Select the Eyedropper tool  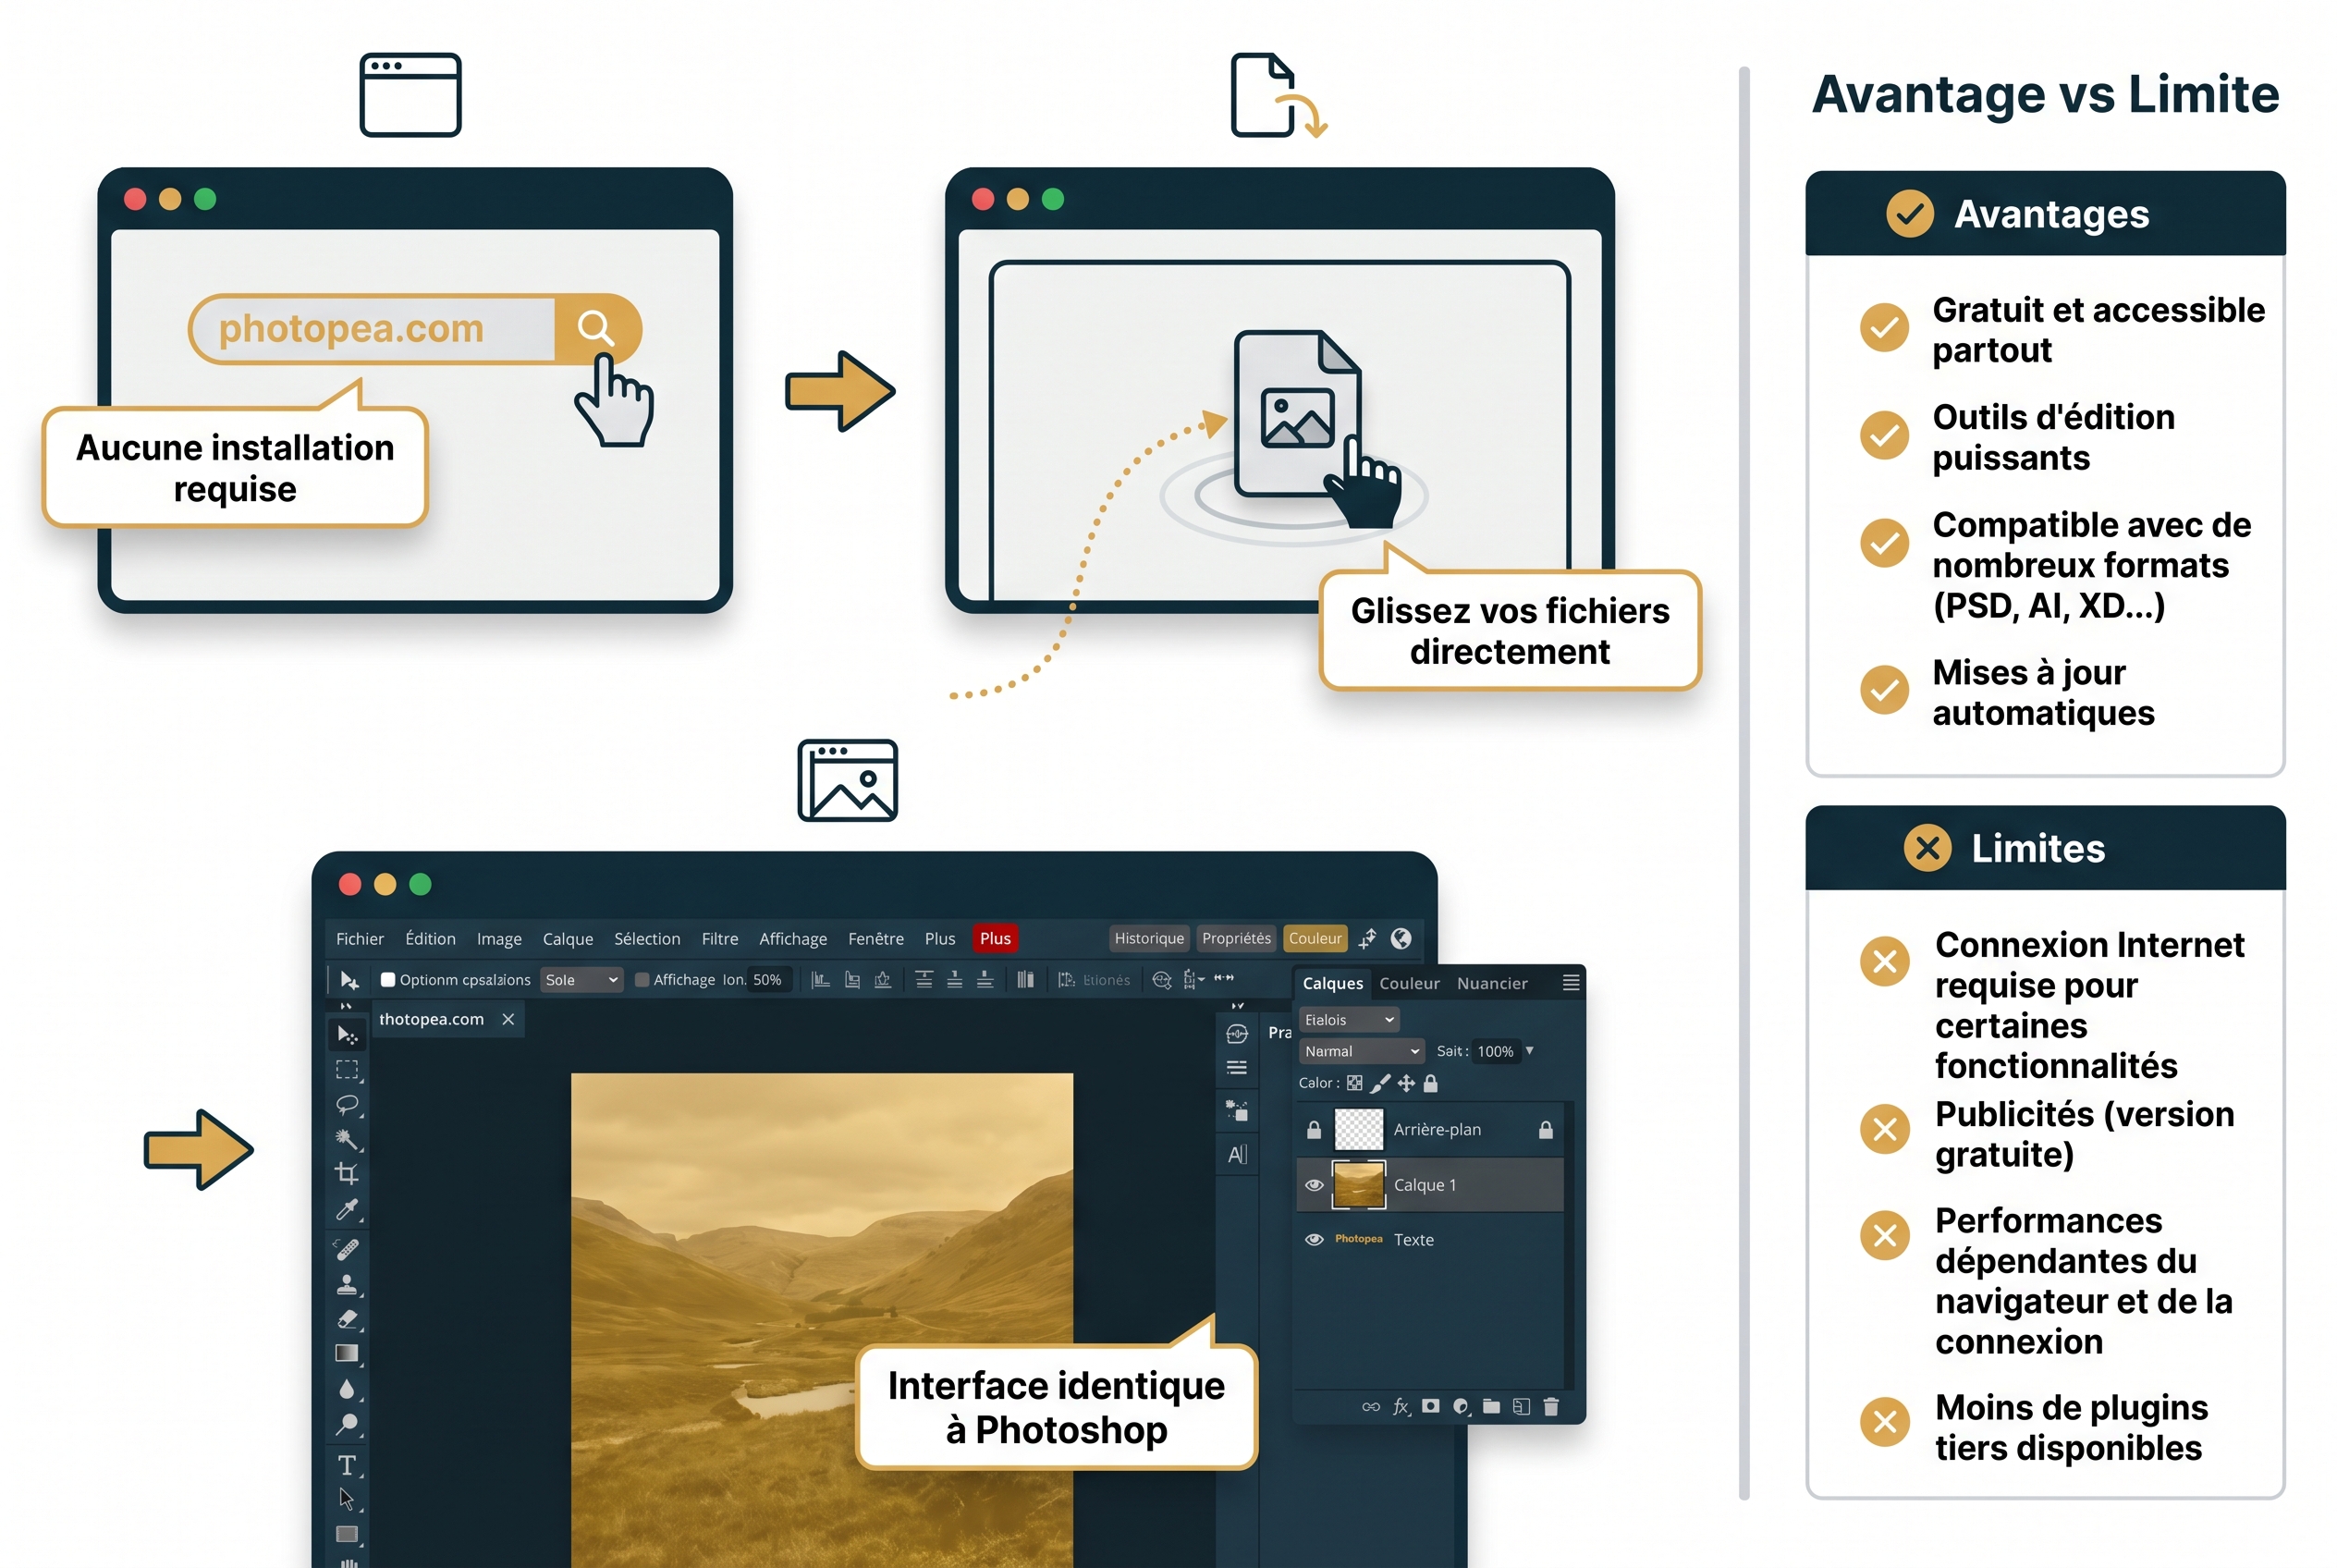[x=347, y=1210]
